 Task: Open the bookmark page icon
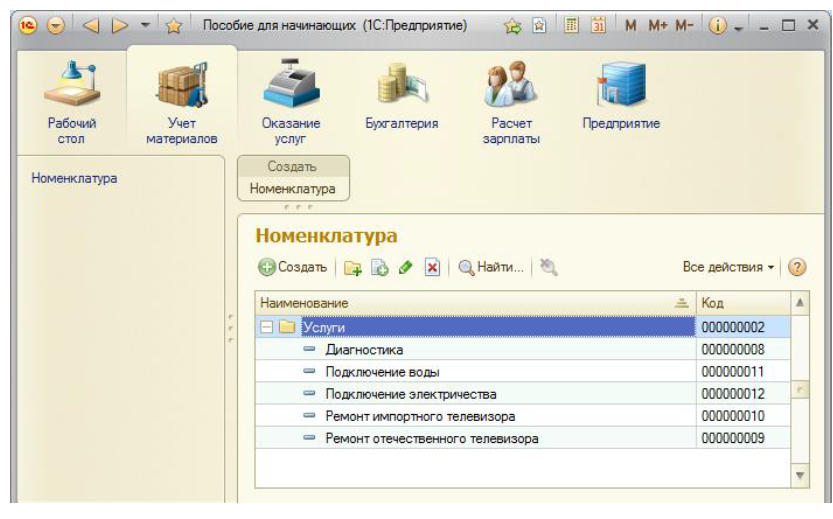click(x=539, y=25)
